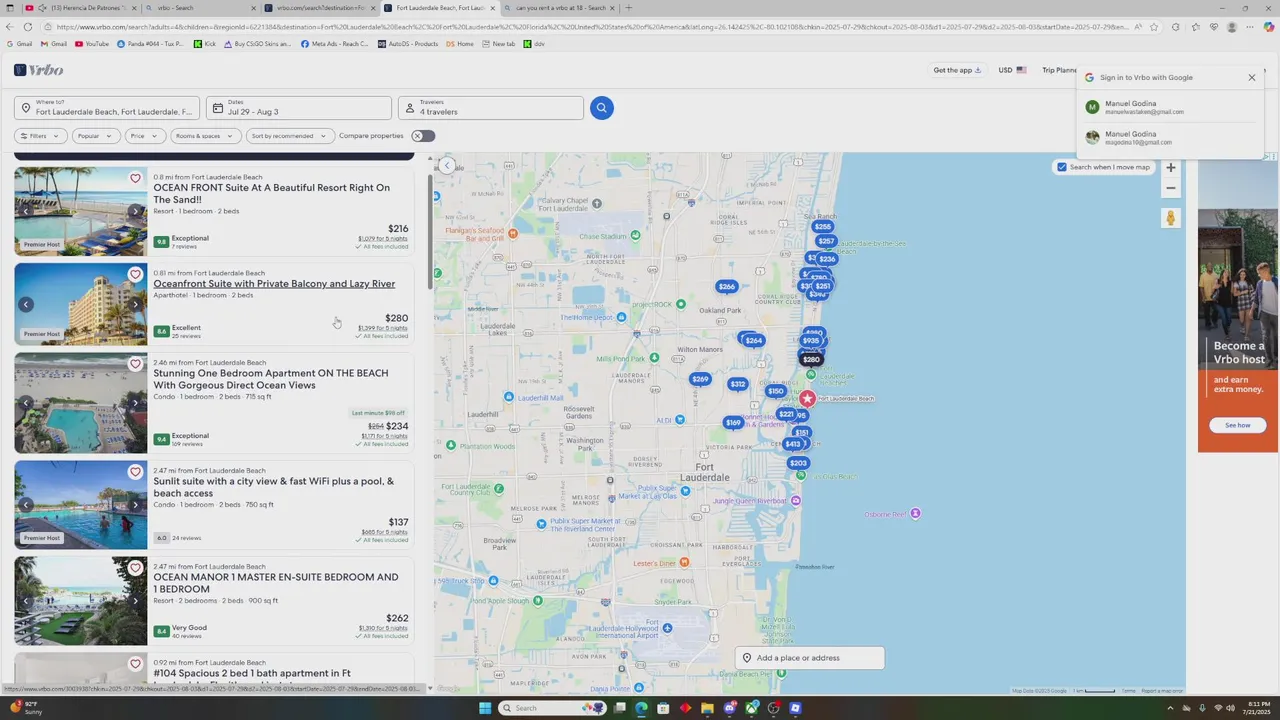The height and width of the screenshot is (720, 1280).
Task: Click the blue search magnifier button
Action: (x=601, y=108)
